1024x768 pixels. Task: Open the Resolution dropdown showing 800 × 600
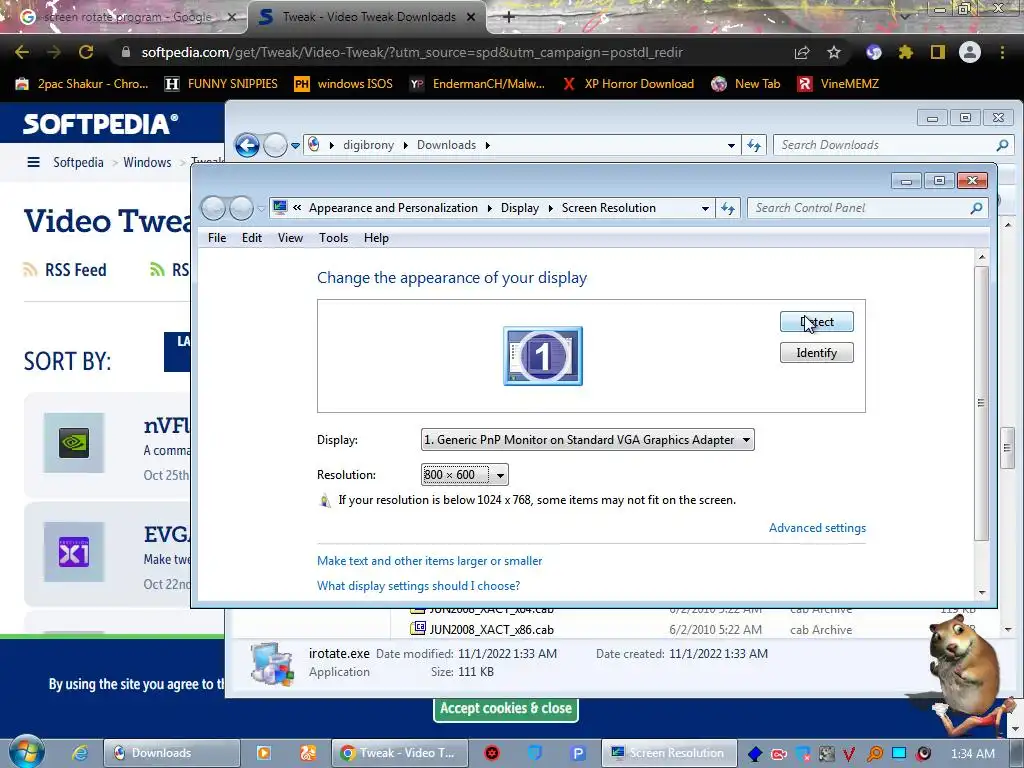tap(464, 475)
